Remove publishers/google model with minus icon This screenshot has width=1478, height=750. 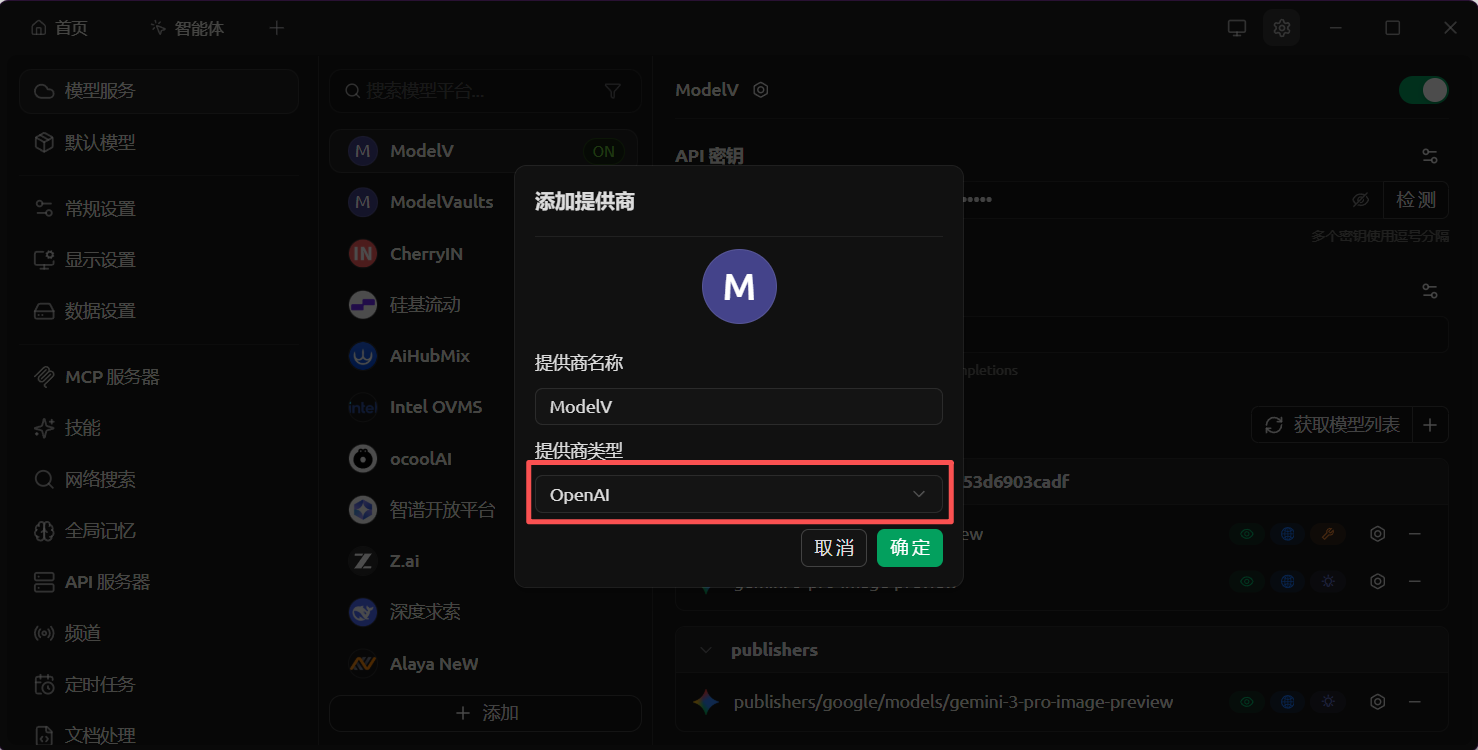(x=1415, y=702)
